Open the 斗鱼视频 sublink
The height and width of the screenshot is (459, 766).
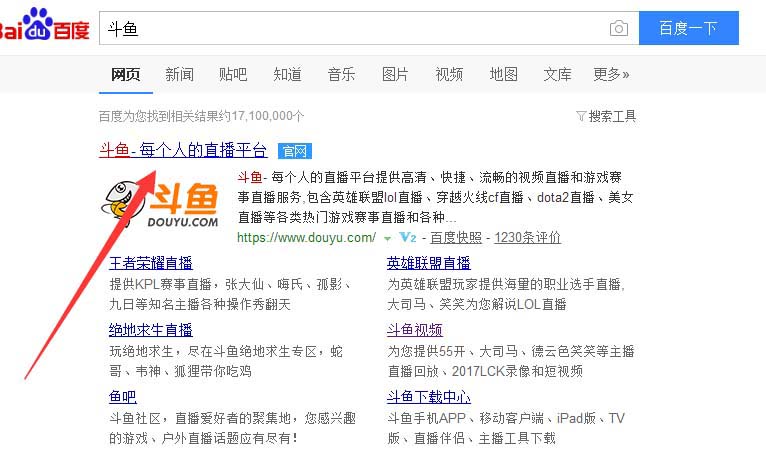[x=414, y=330]
